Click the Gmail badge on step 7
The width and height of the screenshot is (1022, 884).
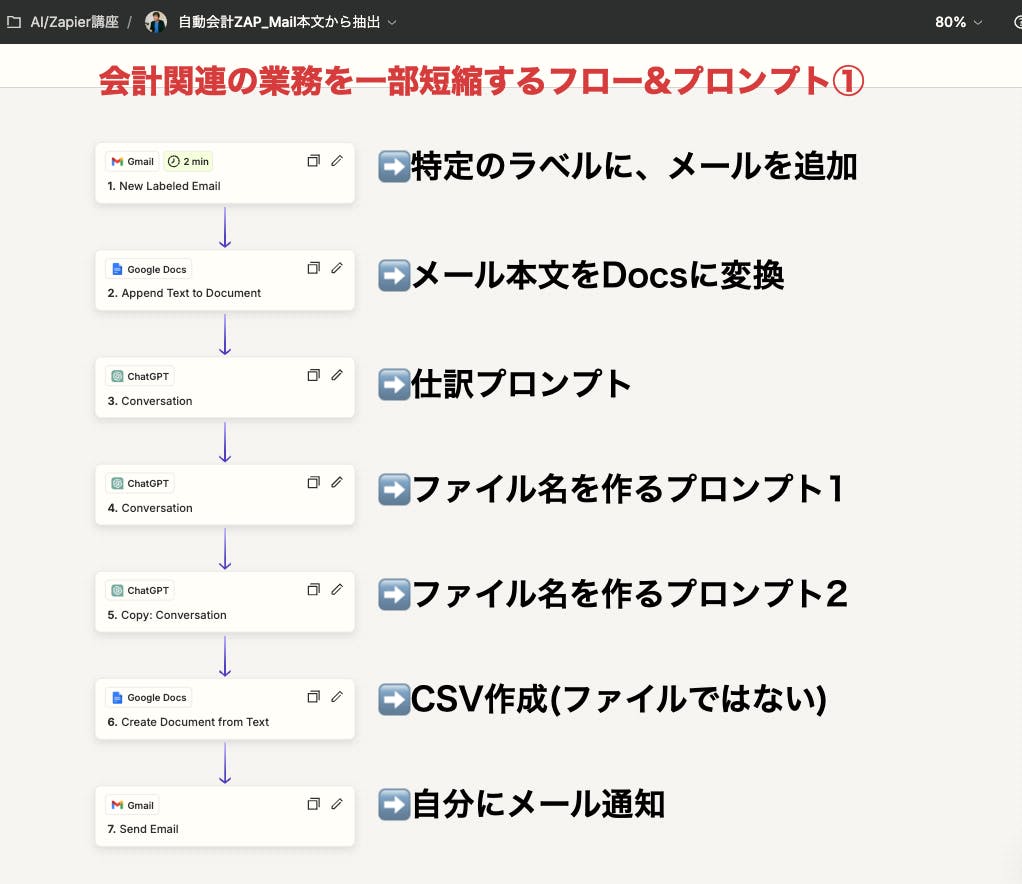click(x=132, y=805)
